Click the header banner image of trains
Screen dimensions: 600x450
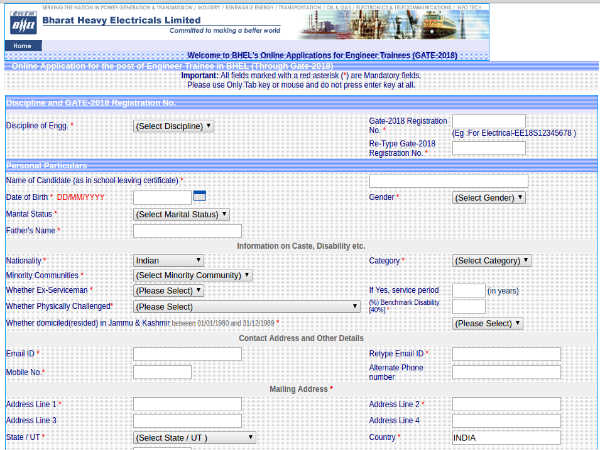click(394, 24)
